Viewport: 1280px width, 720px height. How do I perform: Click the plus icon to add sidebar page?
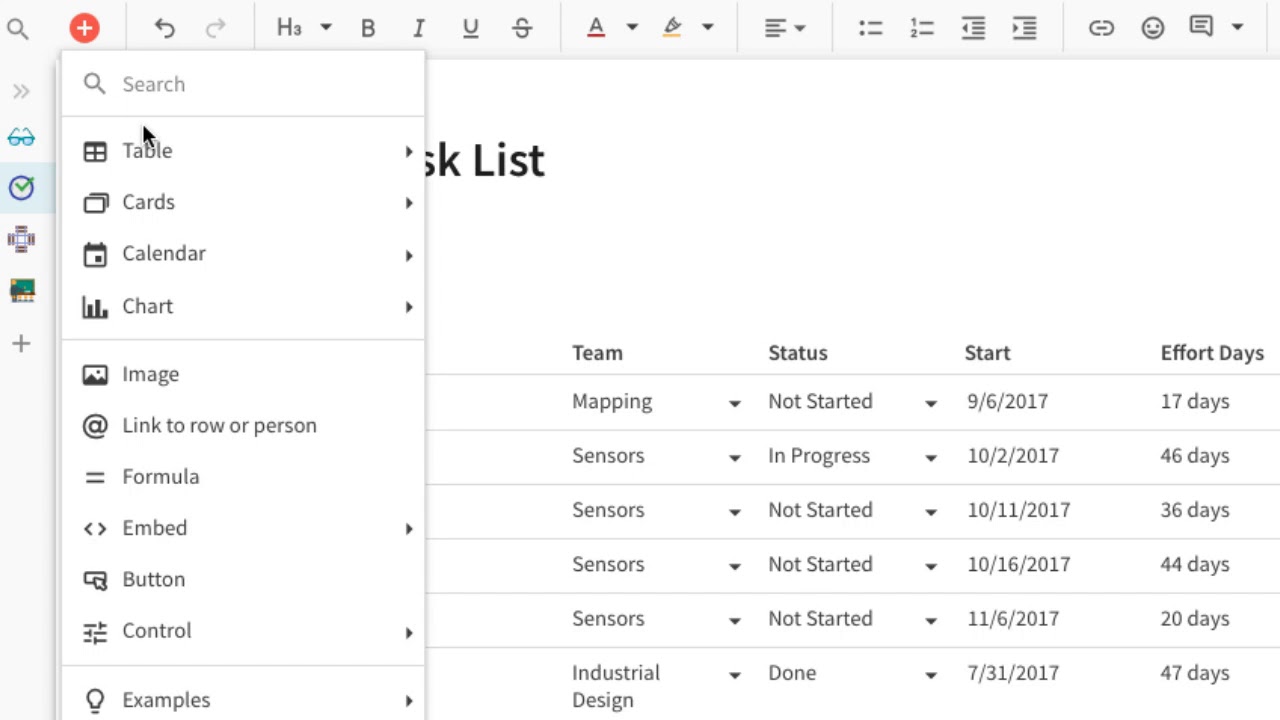point(21,344)
